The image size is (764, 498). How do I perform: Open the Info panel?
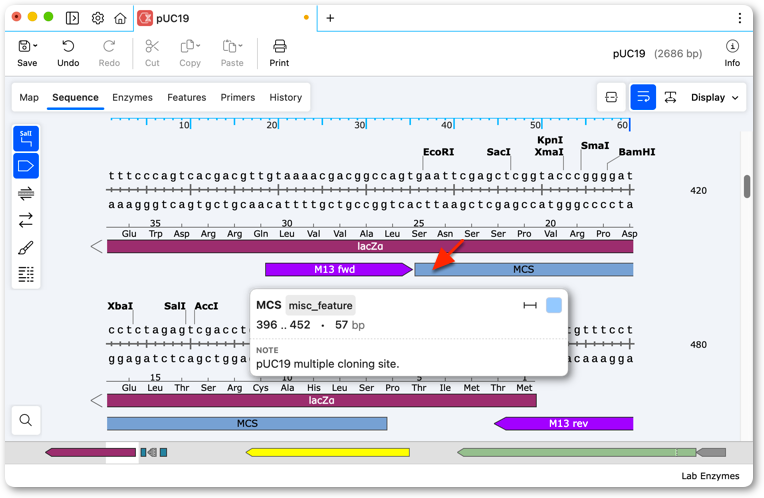[x=732, y=53]
